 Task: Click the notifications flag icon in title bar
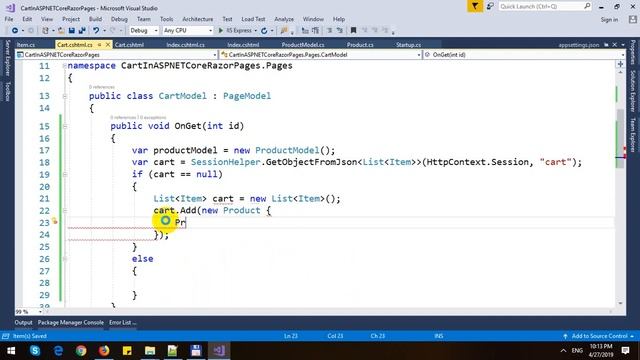click(x=475, y=6)
